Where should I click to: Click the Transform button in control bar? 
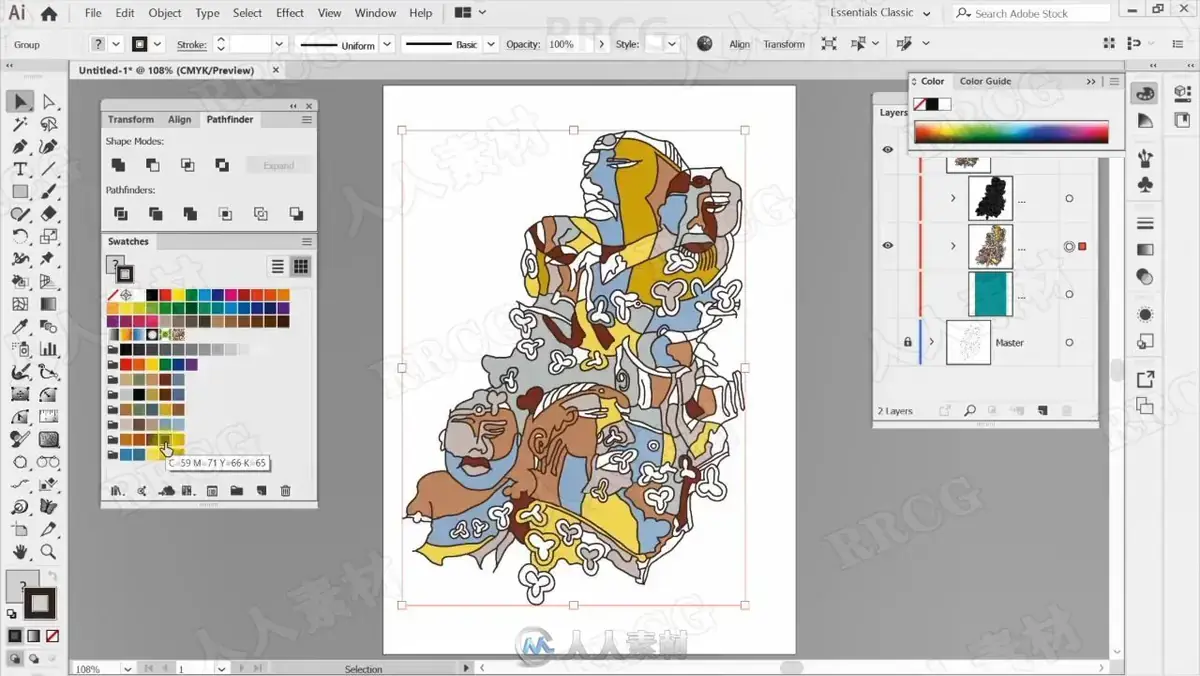coord(784,44)
